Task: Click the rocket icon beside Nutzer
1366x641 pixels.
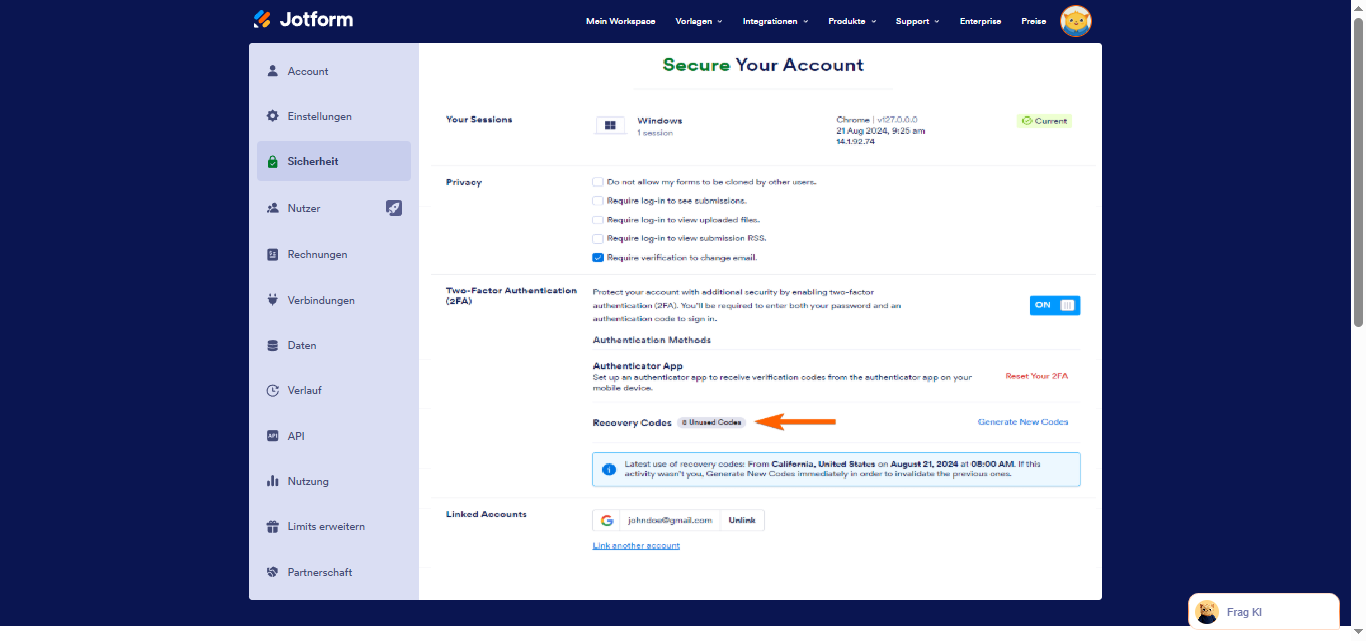Action: point(394,208)
